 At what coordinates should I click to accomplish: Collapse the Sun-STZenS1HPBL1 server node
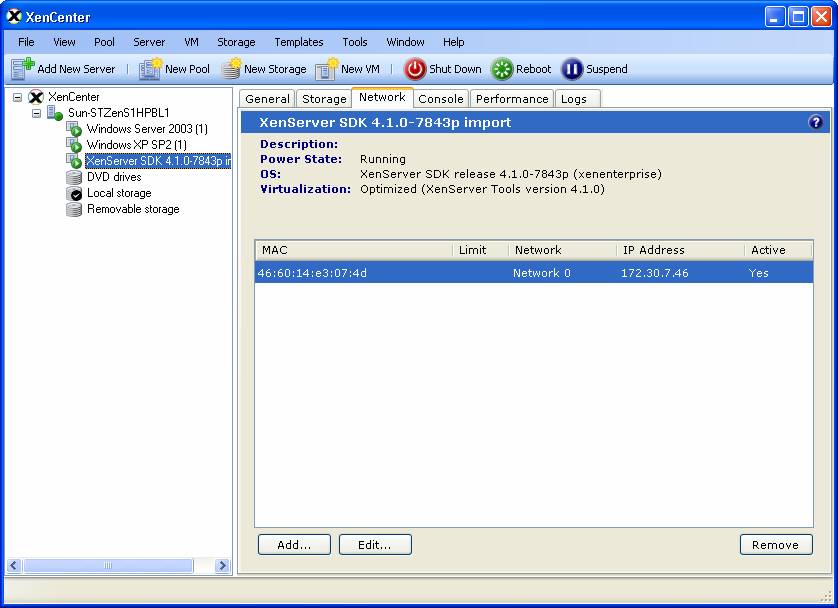pos(36,113)
